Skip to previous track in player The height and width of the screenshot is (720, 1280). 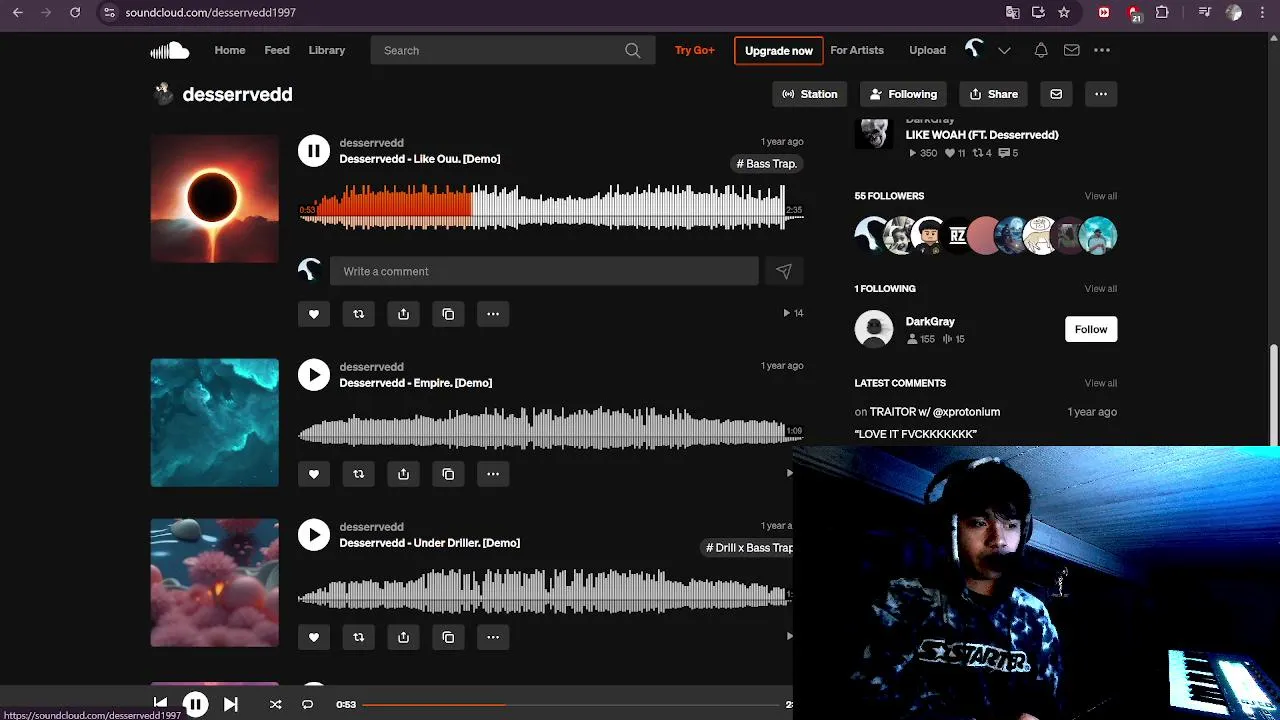[160, 704]
